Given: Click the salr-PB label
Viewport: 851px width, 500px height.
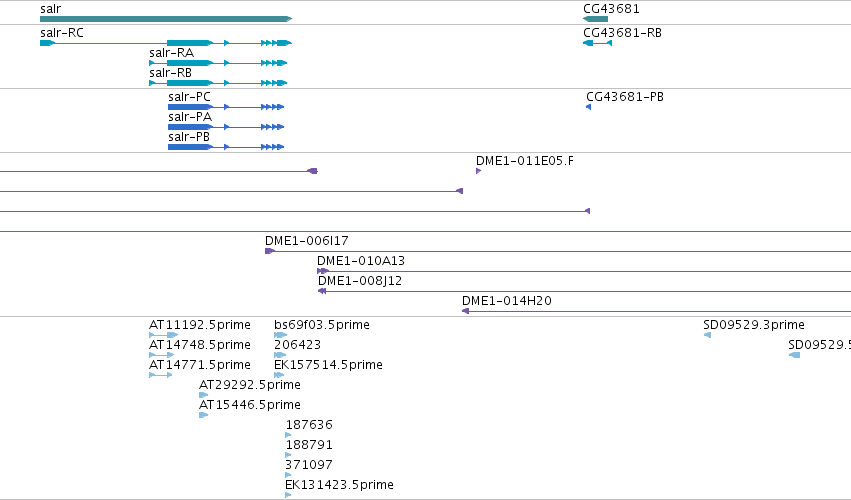Looking at the screenshot, I should (189, 137).
